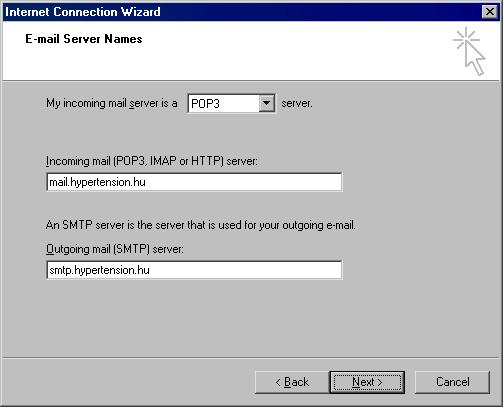Click the "Outgoing mail (SMTP) server" label
Viewport: 503px width, 407px height.
pos(115,249)
